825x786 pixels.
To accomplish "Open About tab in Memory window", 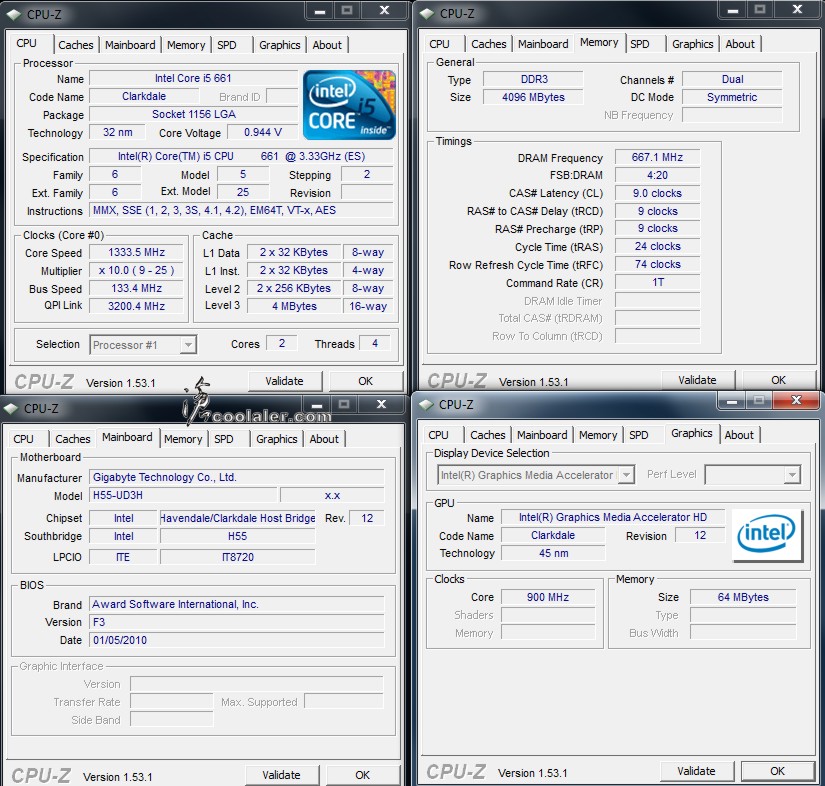I will 740,44.
